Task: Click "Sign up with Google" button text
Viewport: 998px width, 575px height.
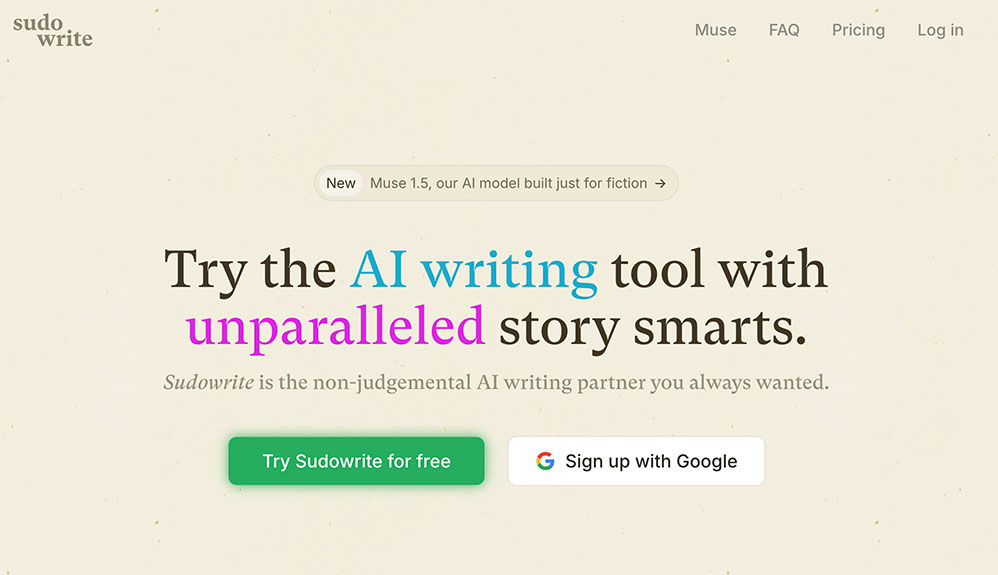Action: pyautogui.click(x=651, y=461)
